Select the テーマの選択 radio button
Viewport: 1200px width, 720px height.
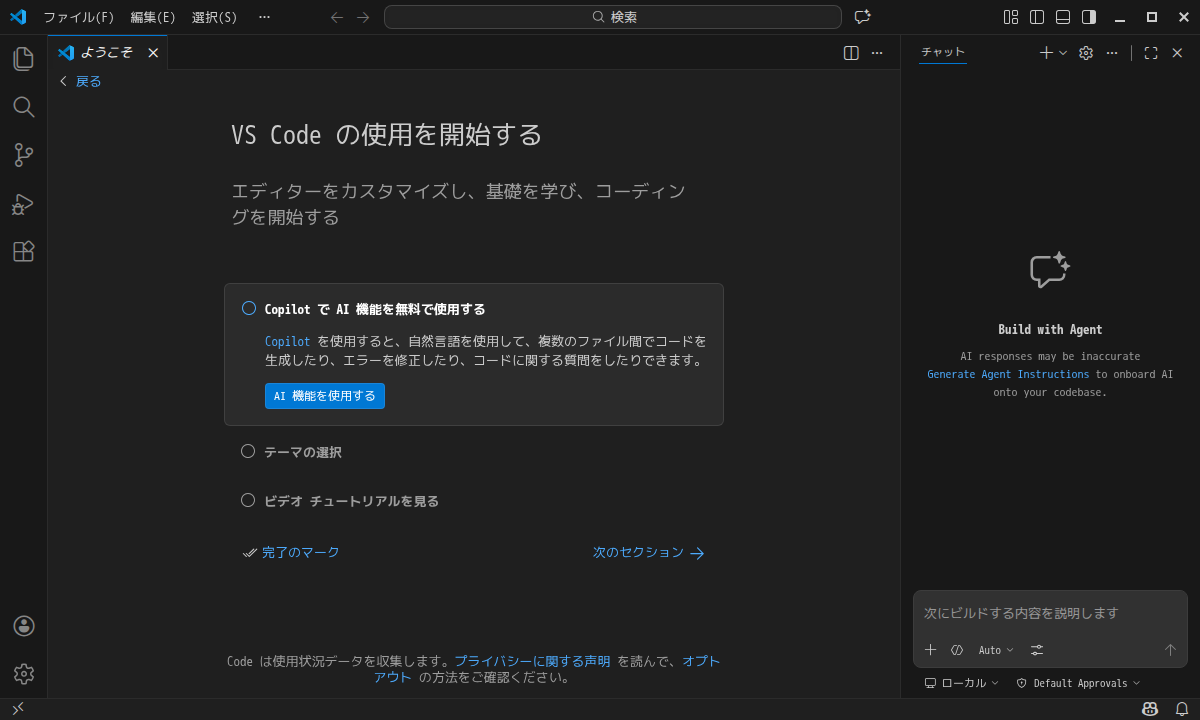click(248, 451)
